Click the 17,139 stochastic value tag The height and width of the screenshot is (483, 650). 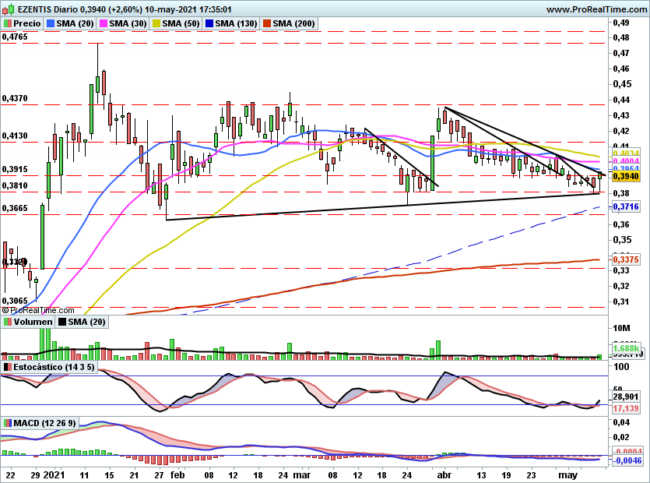click(x=626, y=409)
